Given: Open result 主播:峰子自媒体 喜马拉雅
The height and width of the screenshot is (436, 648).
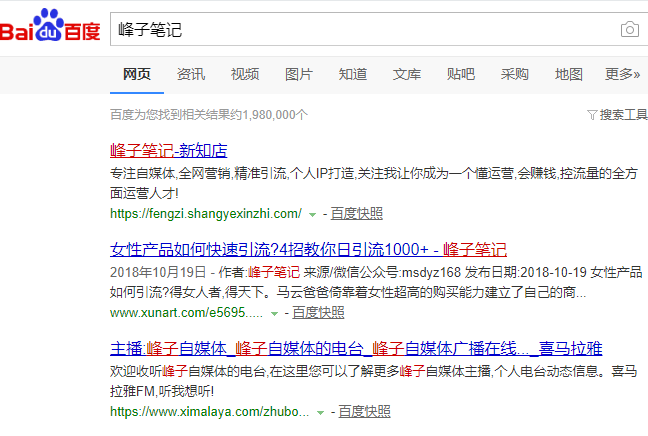Looking at the screenshot, I should (x=356, y=349).
